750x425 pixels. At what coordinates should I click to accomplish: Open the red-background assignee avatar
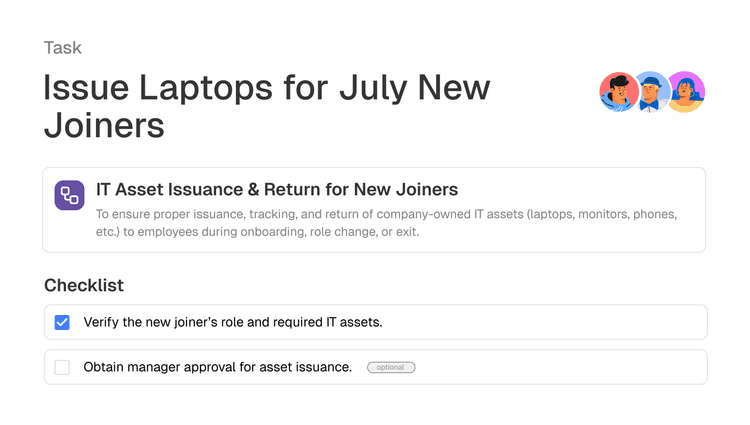619,93
